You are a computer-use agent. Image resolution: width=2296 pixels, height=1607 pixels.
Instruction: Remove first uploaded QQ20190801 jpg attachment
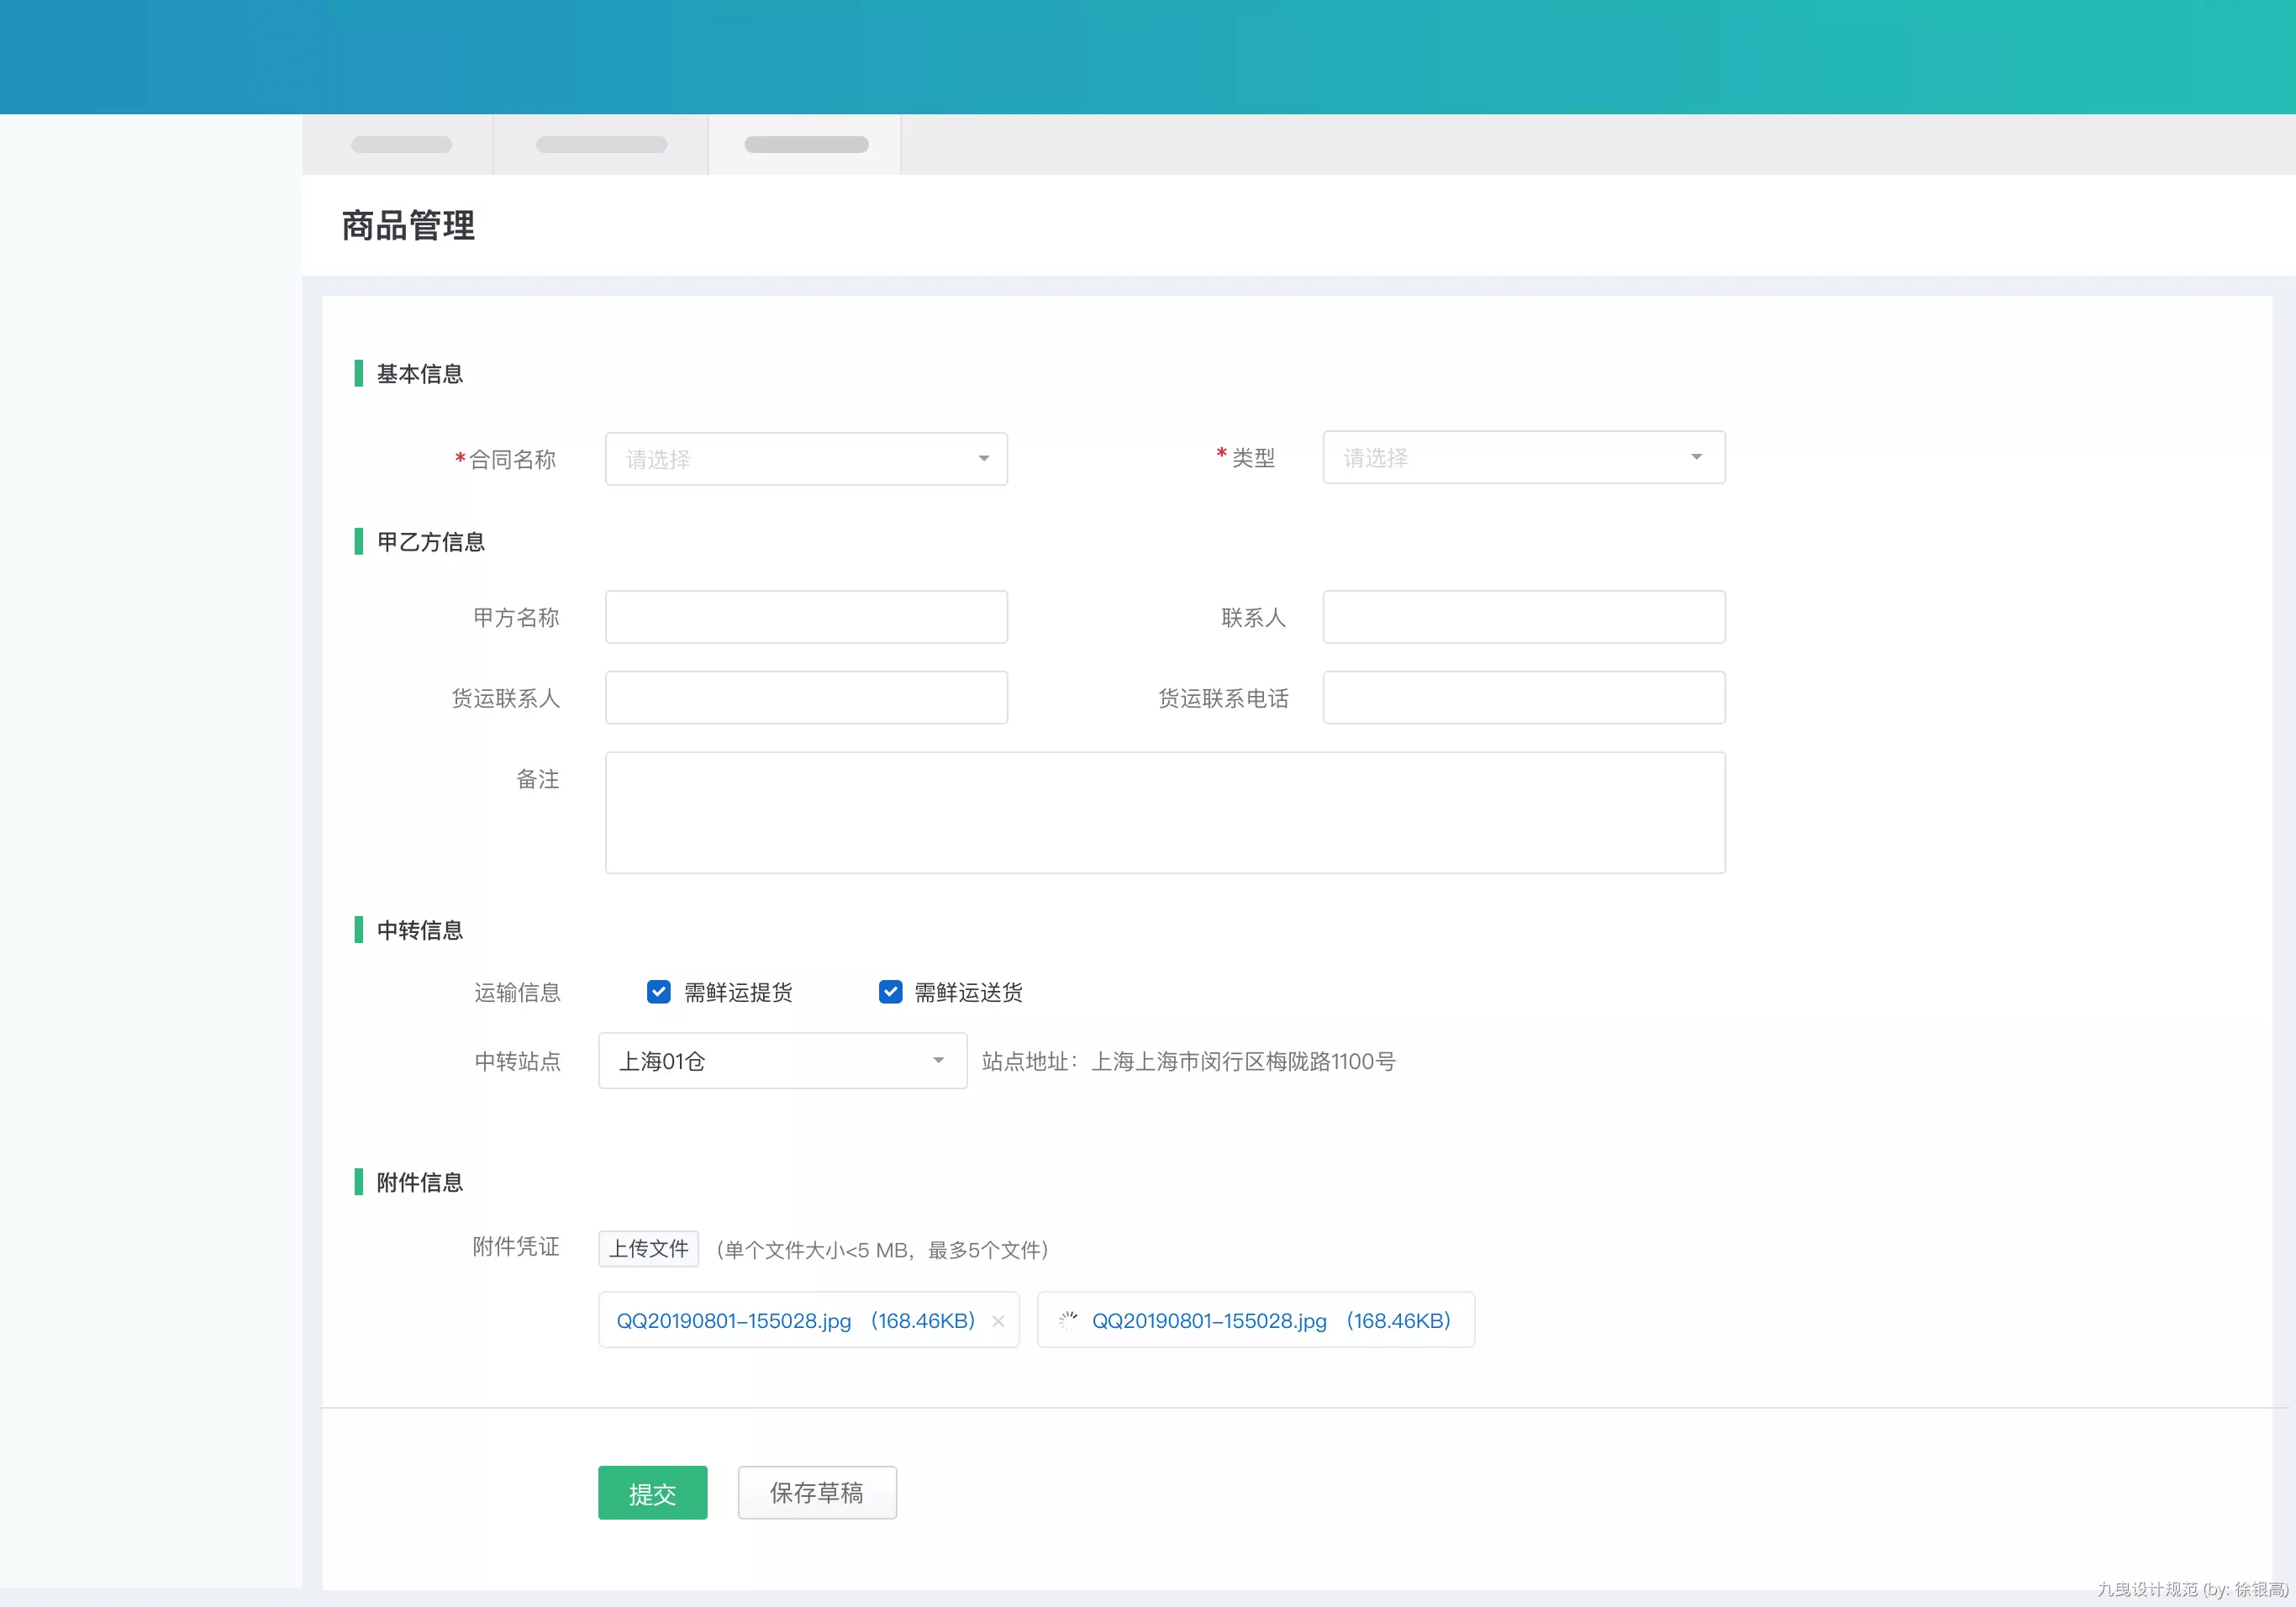[x=998, y=1321]
